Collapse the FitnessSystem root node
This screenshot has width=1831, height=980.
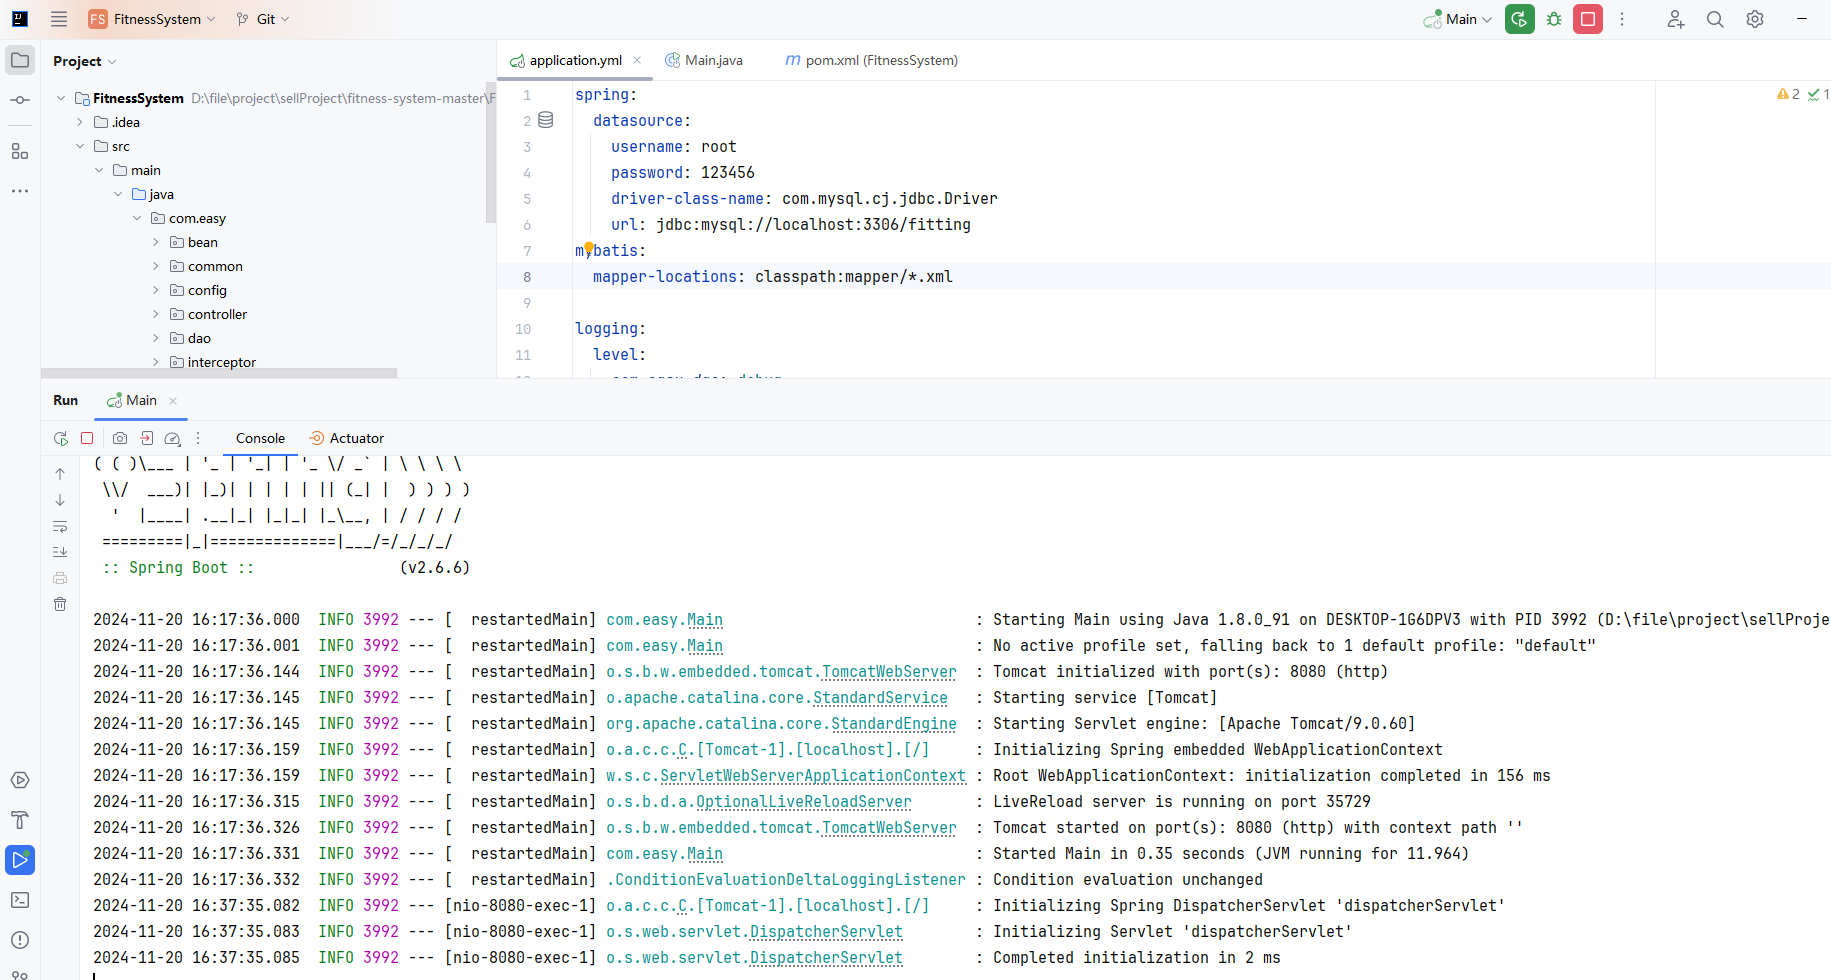click(x=61, y=98)
